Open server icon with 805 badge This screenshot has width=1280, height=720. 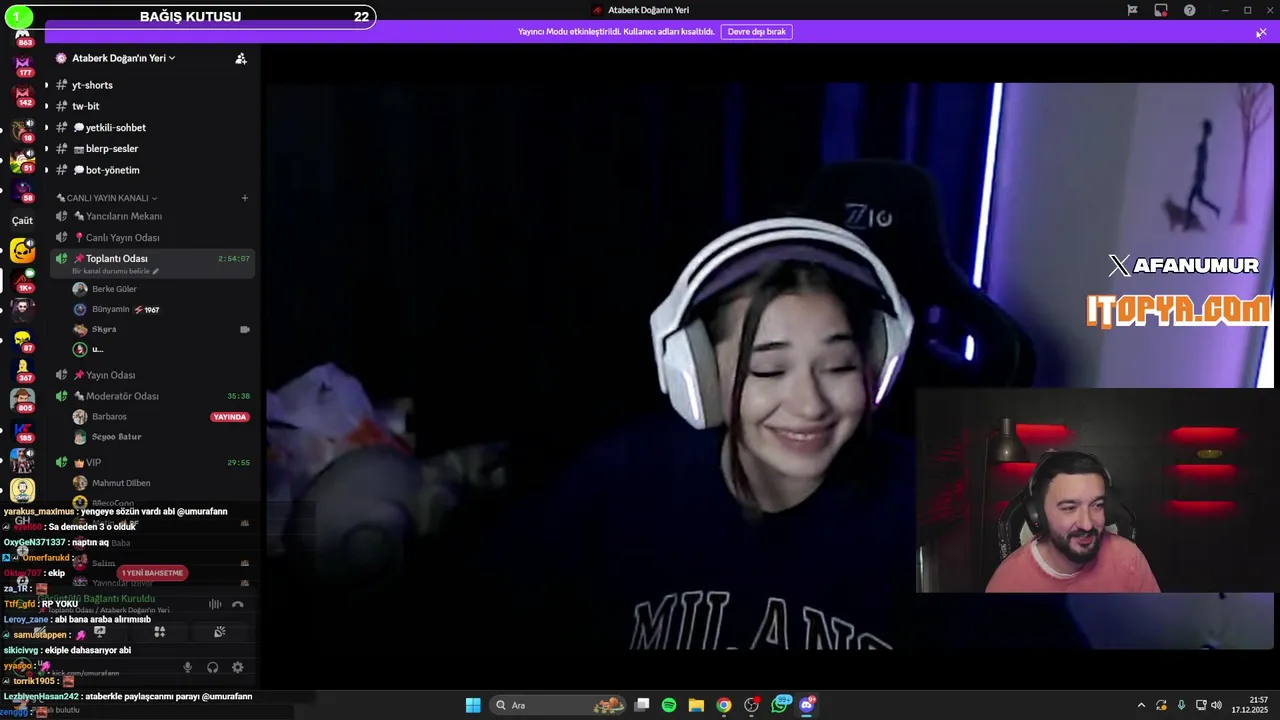tap(22, 400)
